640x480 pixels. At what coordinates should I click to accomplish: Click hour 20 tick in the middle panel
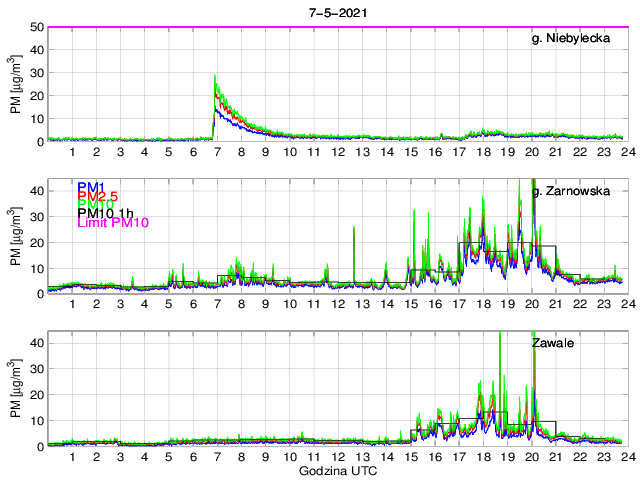531,305
